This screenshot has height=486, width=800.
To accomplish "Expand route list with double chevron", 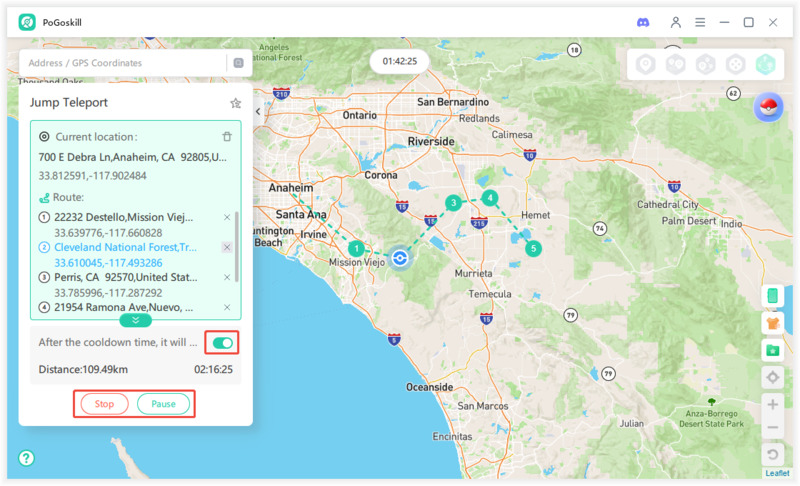I will click(x=135, y=320).
